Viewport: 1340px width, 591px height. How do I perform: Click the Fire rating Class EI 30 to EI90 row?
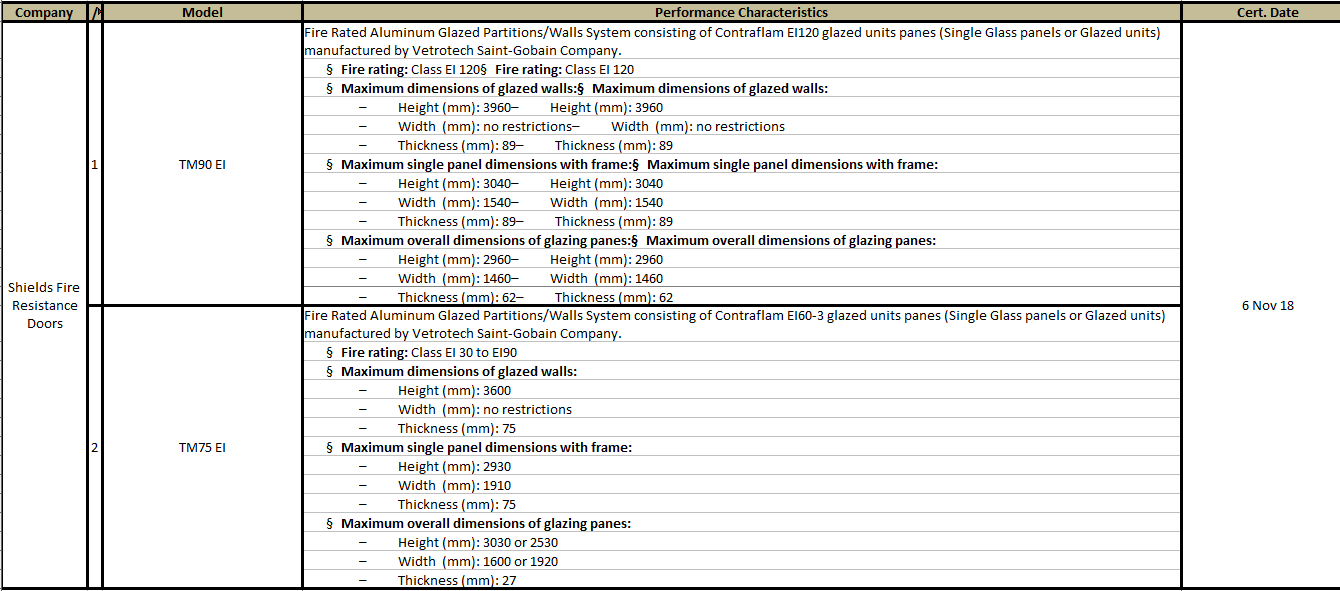(428, 353)
